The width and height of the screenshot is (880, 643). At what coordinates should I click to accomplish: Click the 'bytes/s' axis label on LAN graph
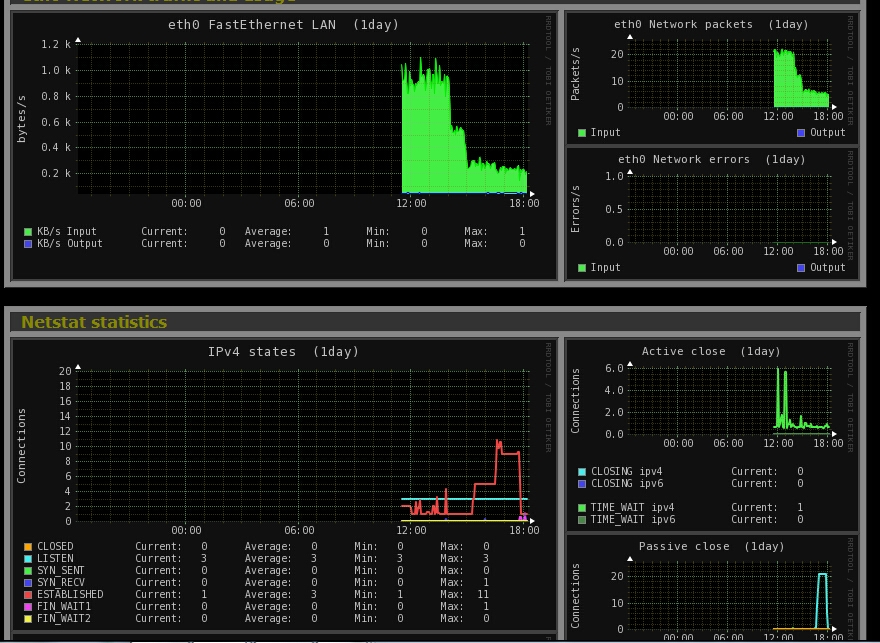21,119
